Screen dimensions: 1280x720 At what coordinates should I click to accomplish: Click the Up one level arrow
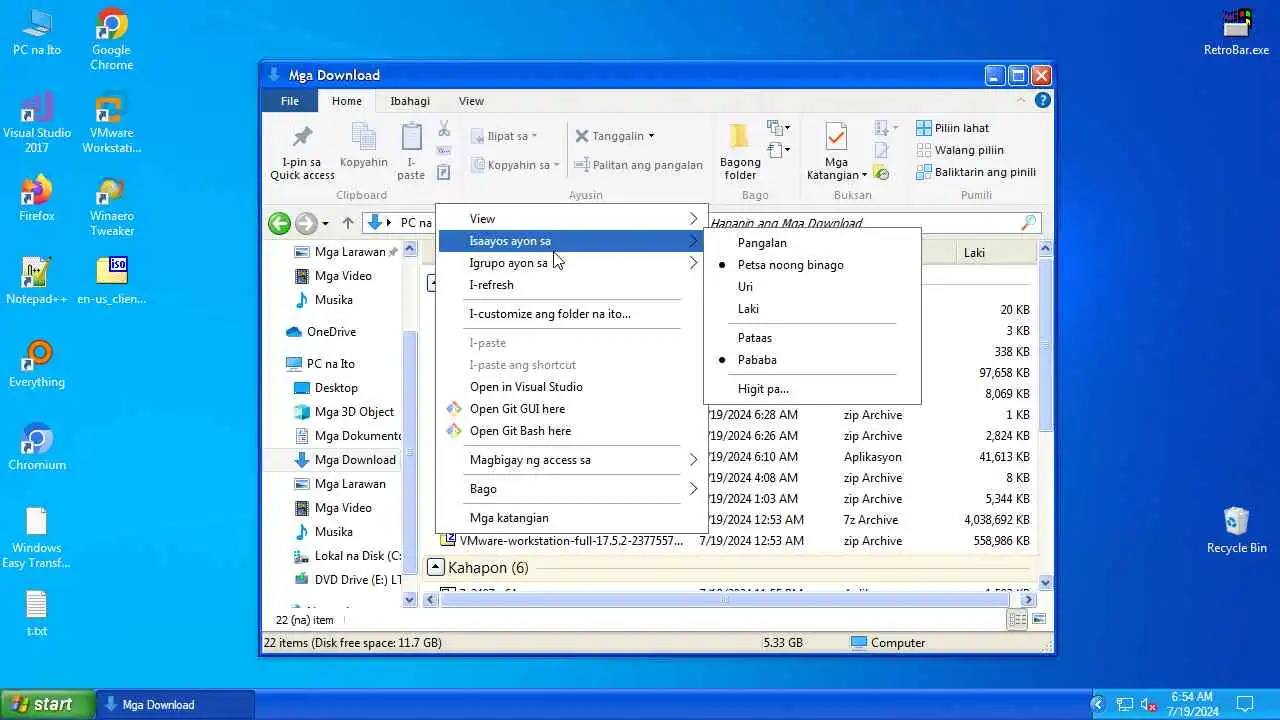[348, 223]
